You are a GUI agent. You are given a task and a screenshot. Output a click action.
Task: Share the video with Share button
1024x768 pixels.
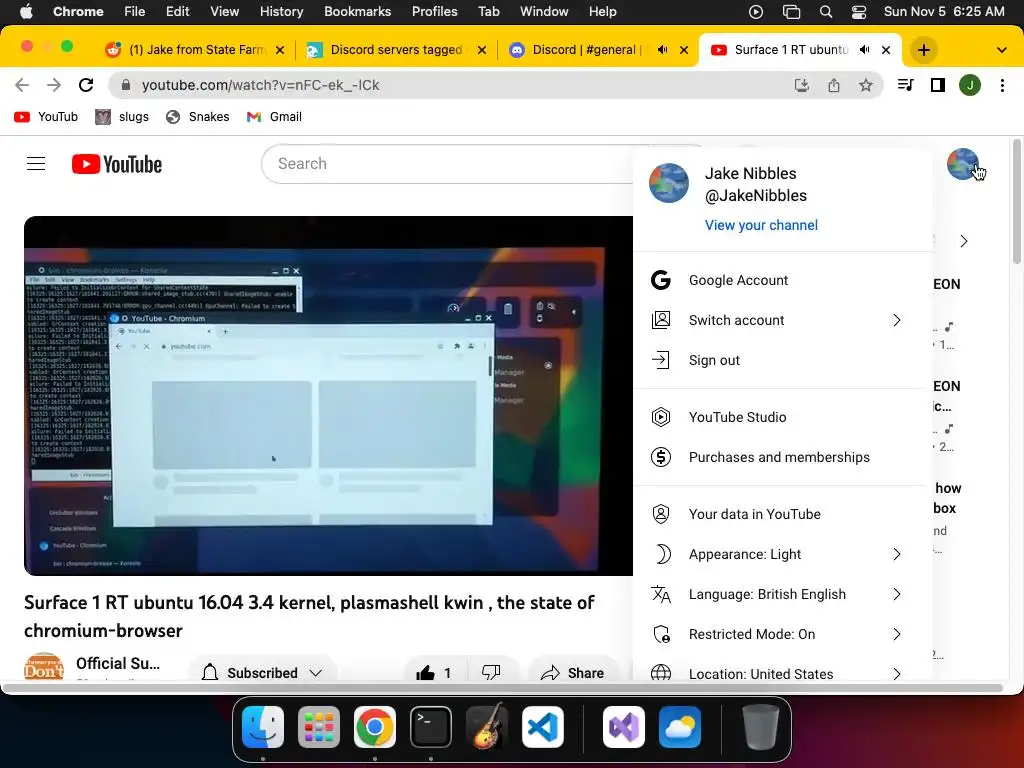point(573,673)
